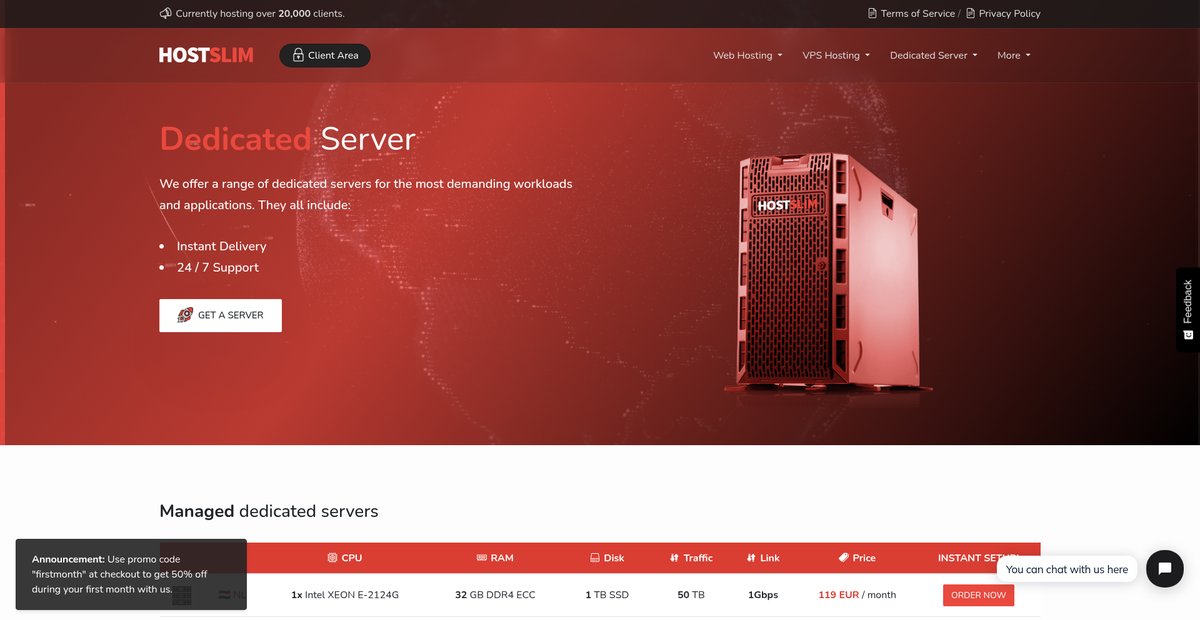Screen dimensions: 1200x620
Task: Click the rocket icon on Get a Server
Action: click(185, 315)
